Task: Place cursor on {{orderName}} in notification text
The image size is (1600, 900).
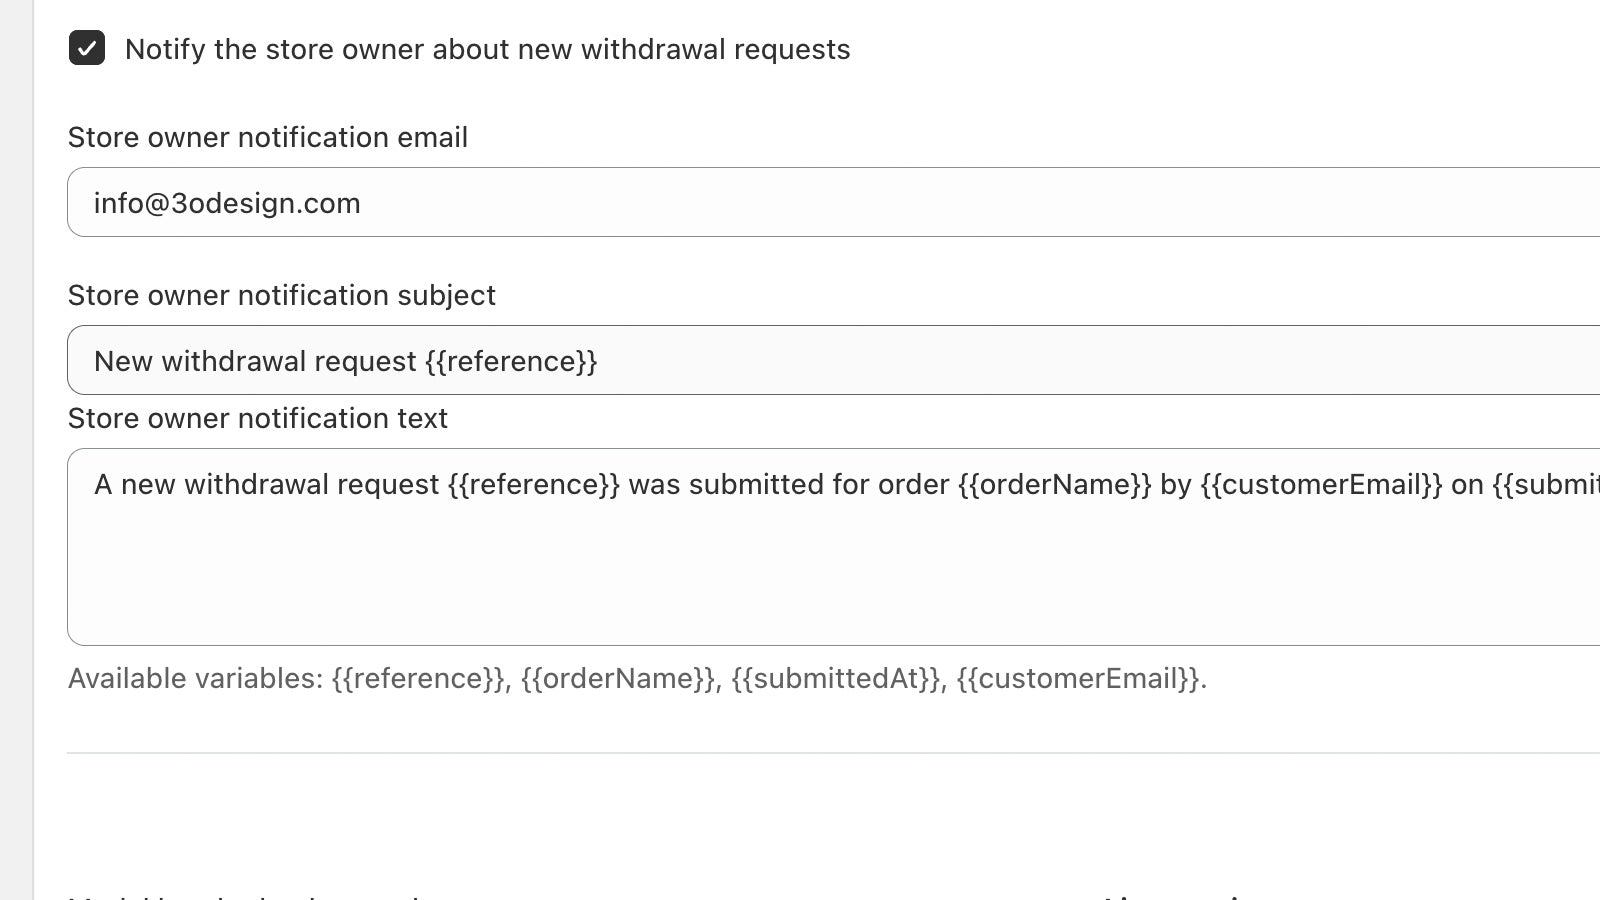Action: point(1055,484)
